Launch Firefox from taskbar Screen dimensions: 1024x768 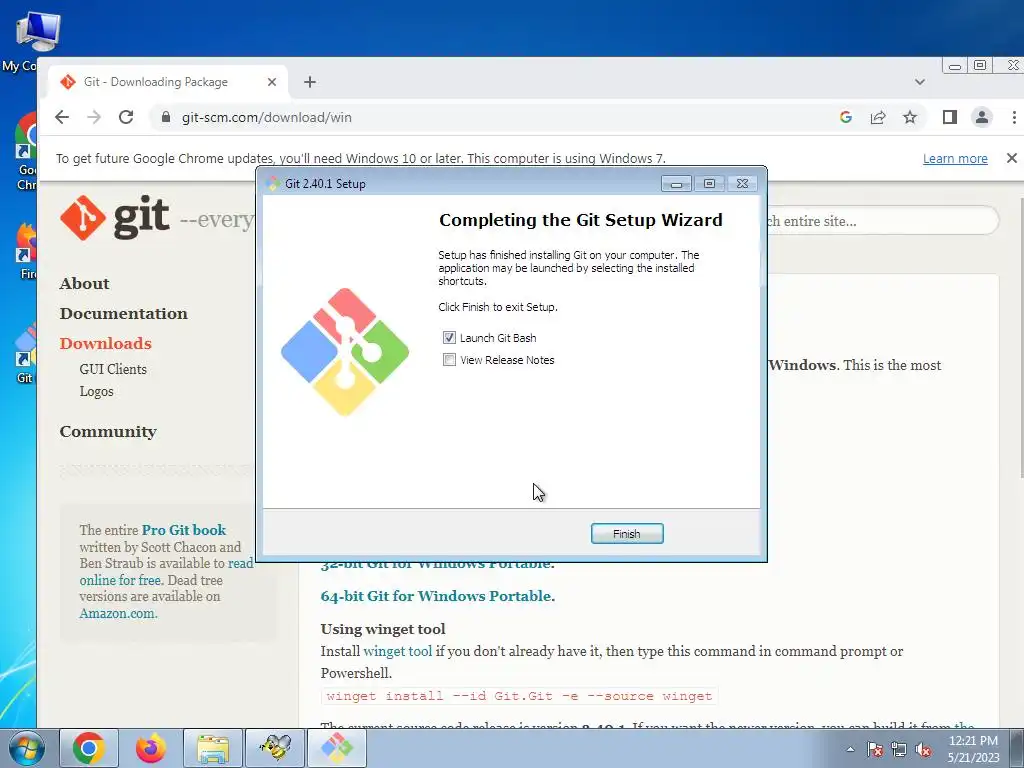(x=151, y=748)
